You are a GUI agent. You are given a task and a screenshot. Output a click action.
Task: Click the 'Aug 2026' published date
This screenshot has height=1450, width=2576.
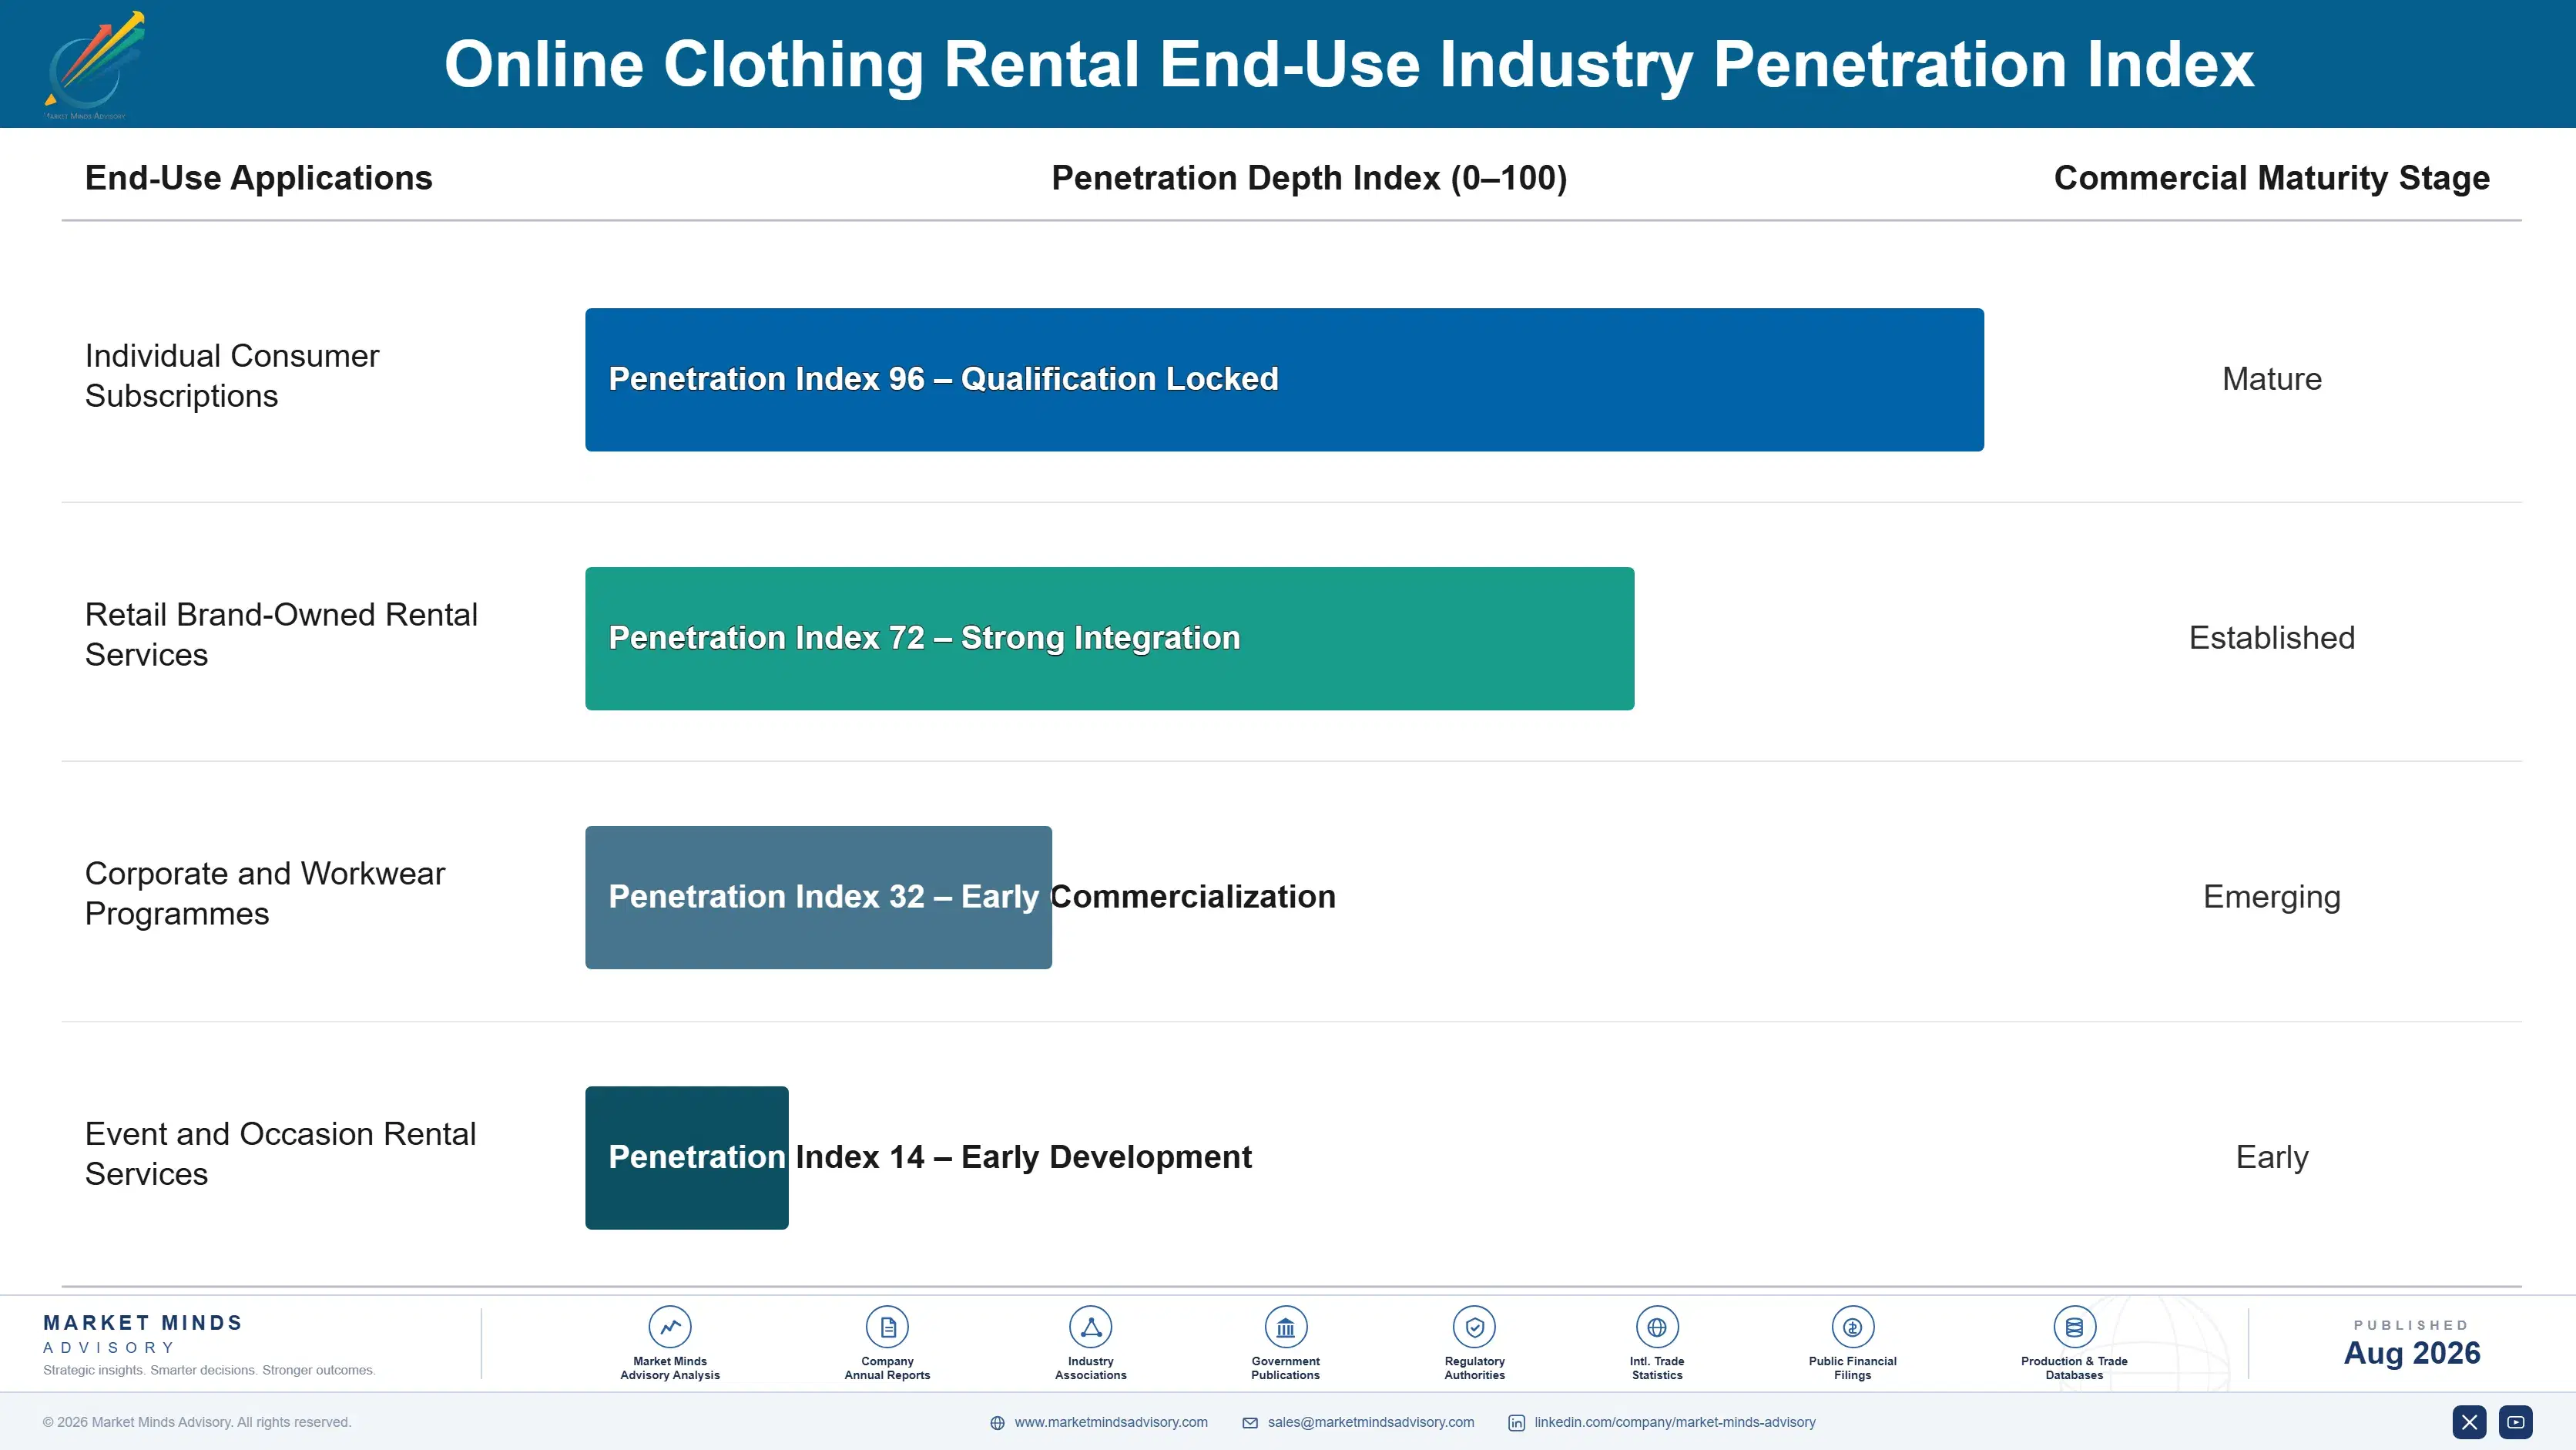[2411, 1353]
